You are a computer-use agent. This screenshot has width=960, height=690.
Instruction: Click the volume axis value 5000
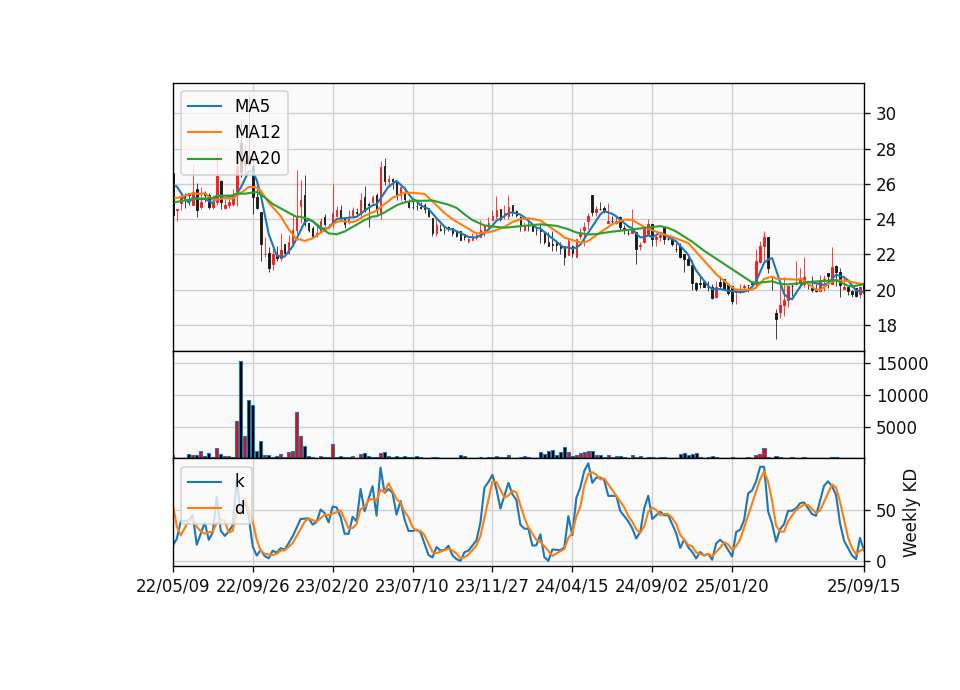[896, 427]
